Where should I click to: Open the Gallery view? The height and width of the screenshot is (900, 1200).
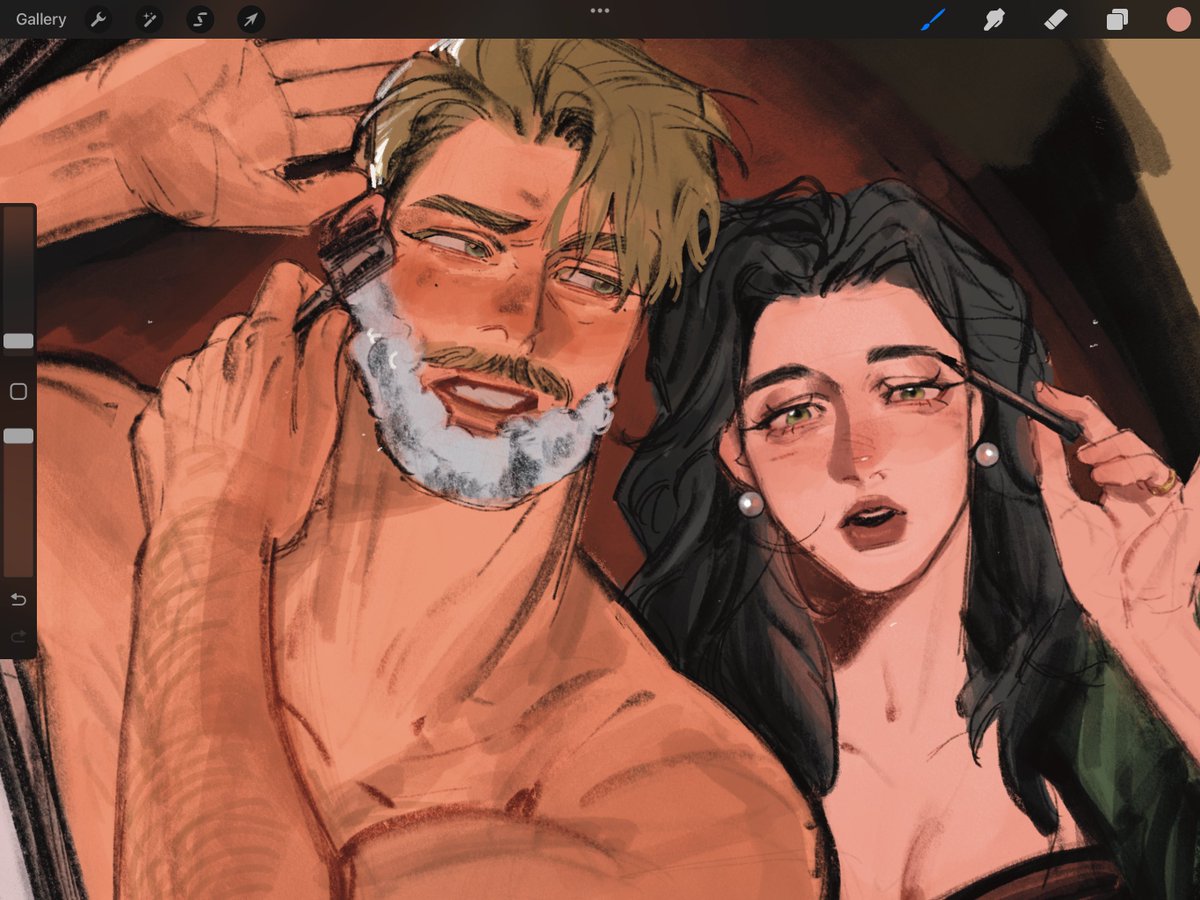[x=41, y=19]
